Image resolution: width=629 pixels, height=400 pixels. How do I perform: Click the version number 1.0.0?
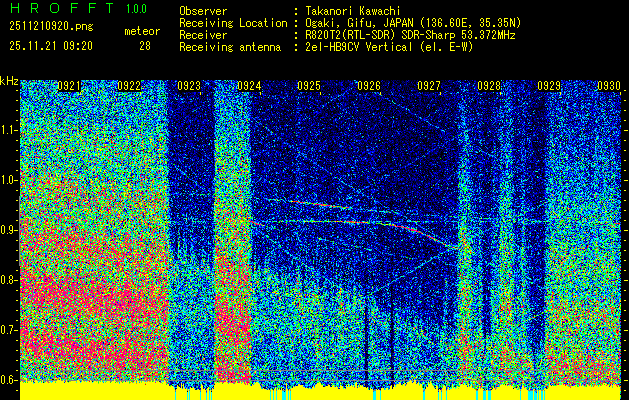136,8
